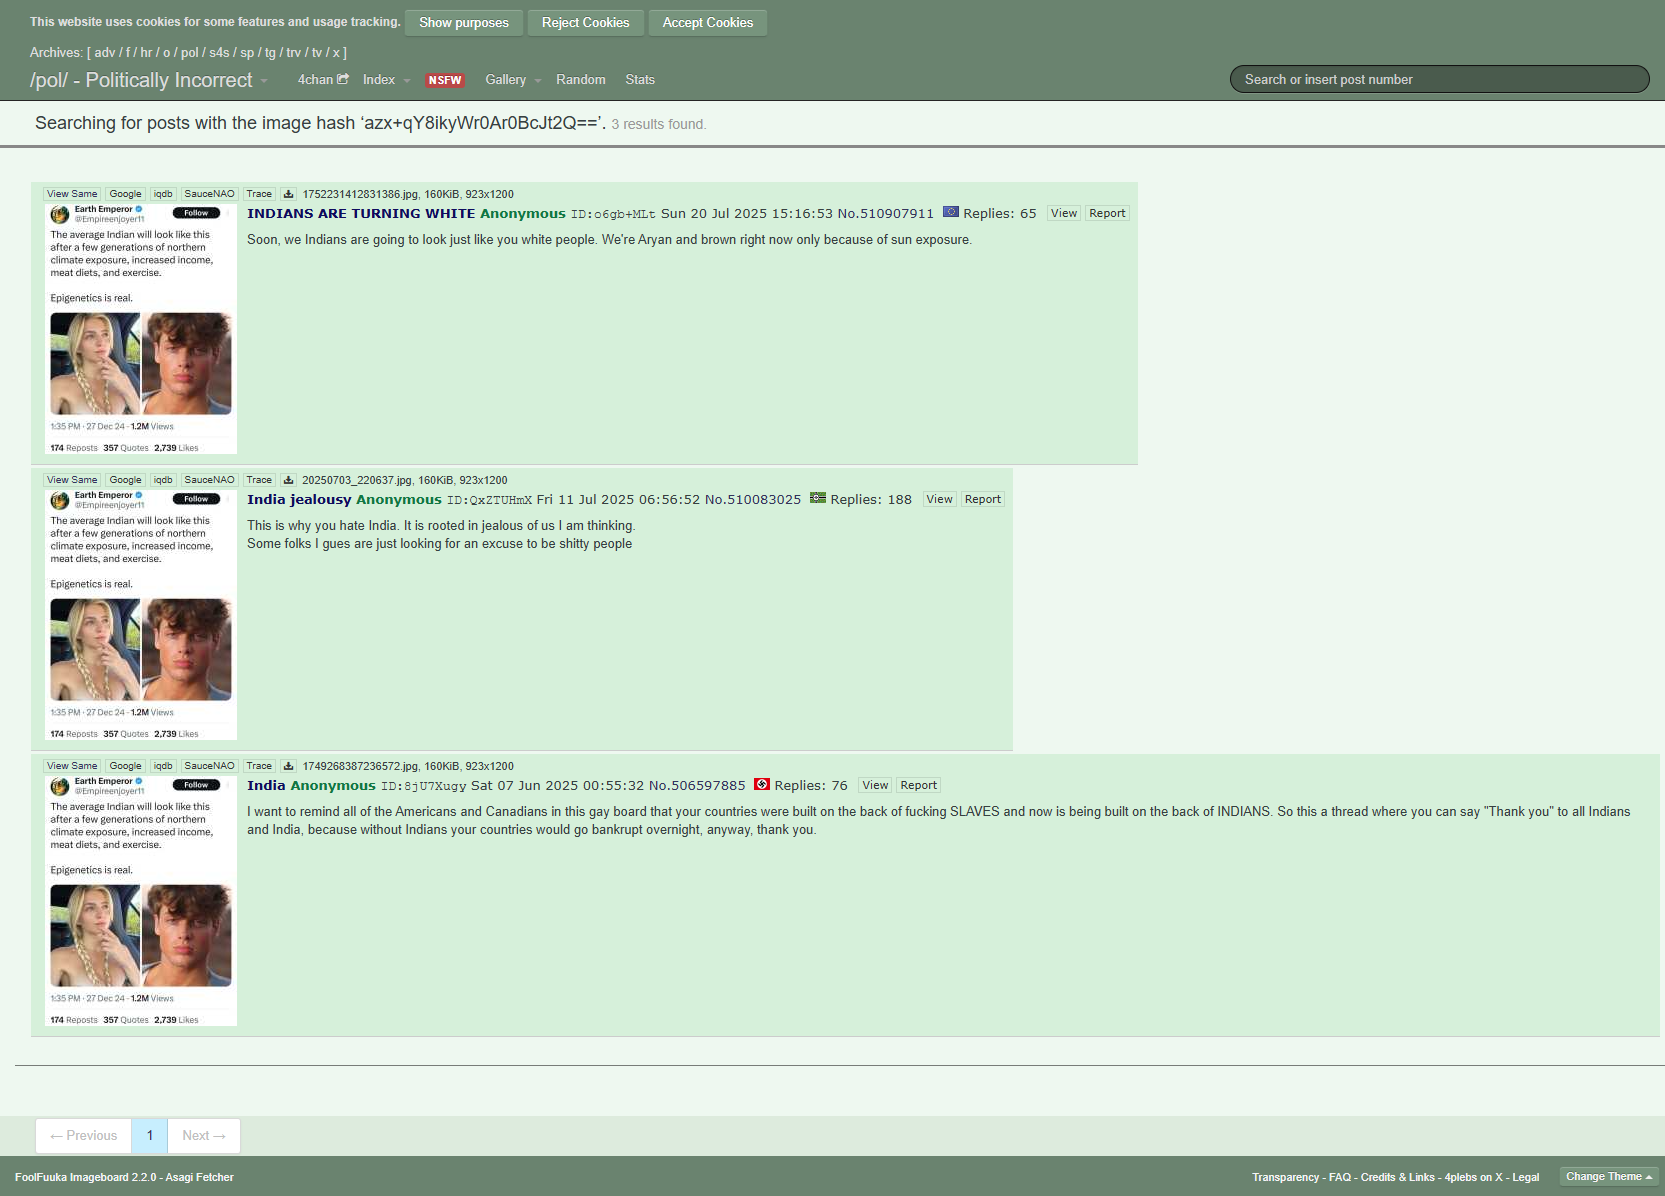This screenshot has height=1196, width=1665.
Task: Open Legal footer link
Action: click(x=1526, y=1177)
